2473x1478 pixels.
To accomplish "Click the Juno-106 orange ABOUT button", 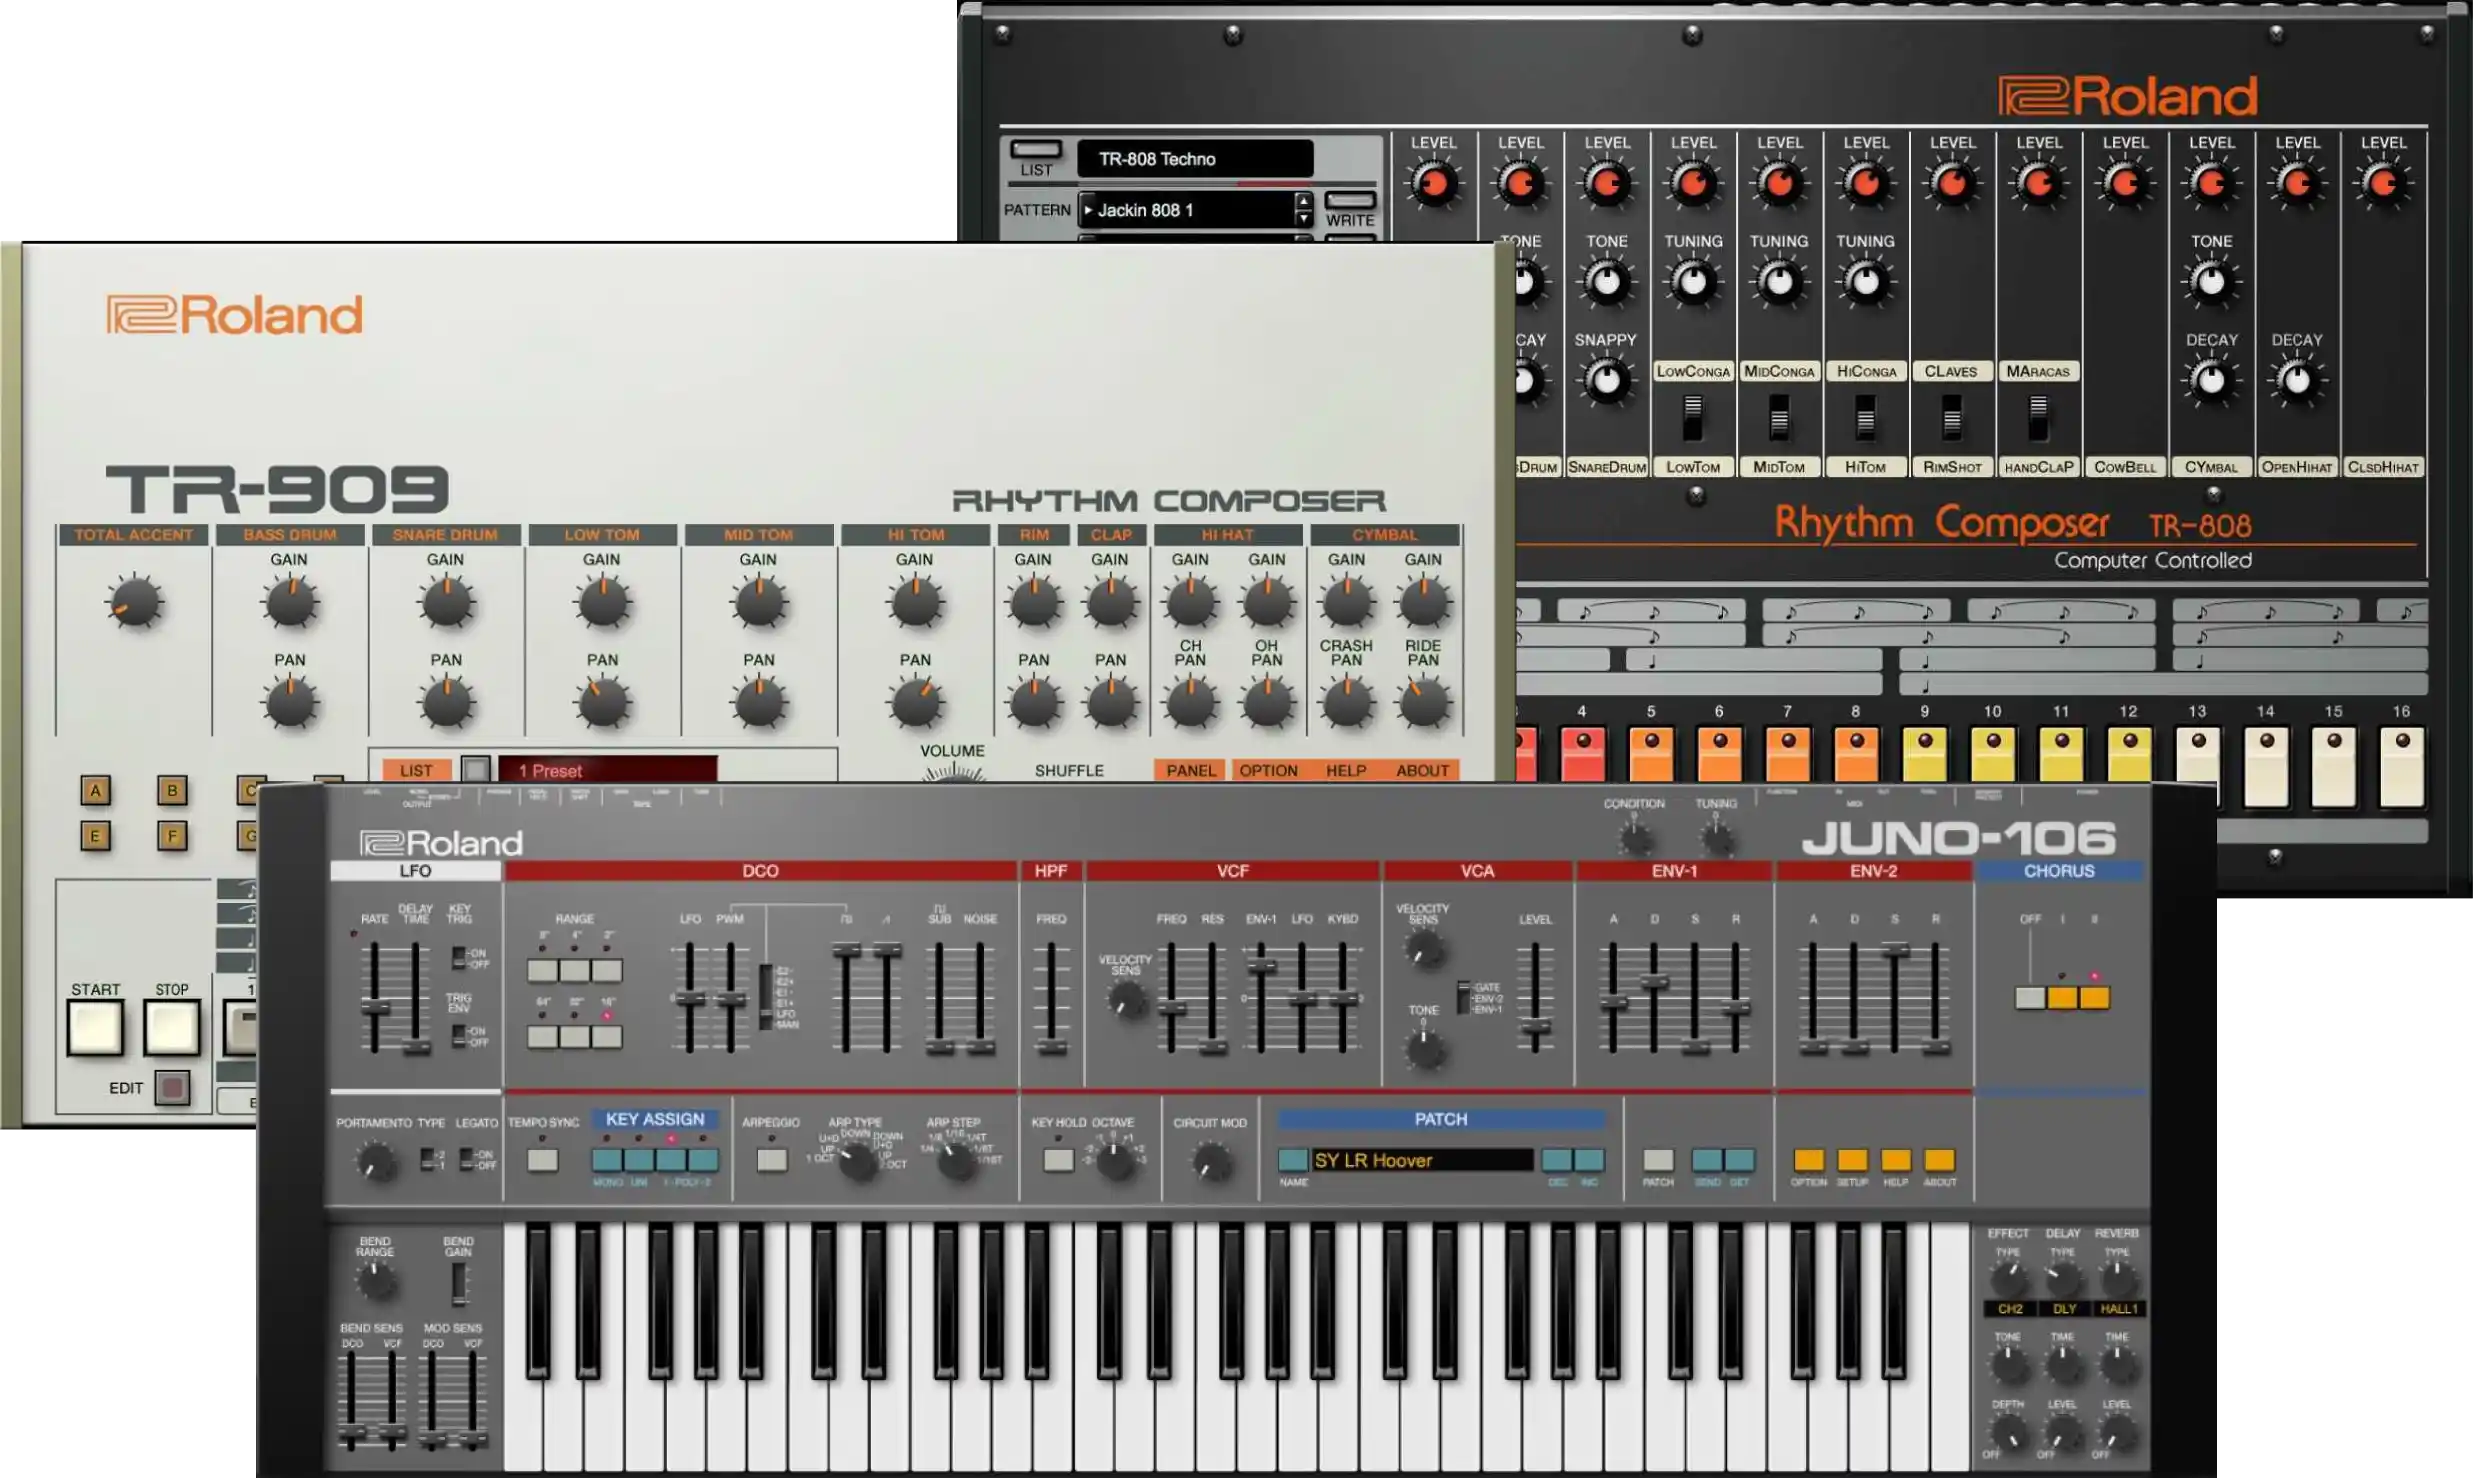I will (x=1939, y=1160).
